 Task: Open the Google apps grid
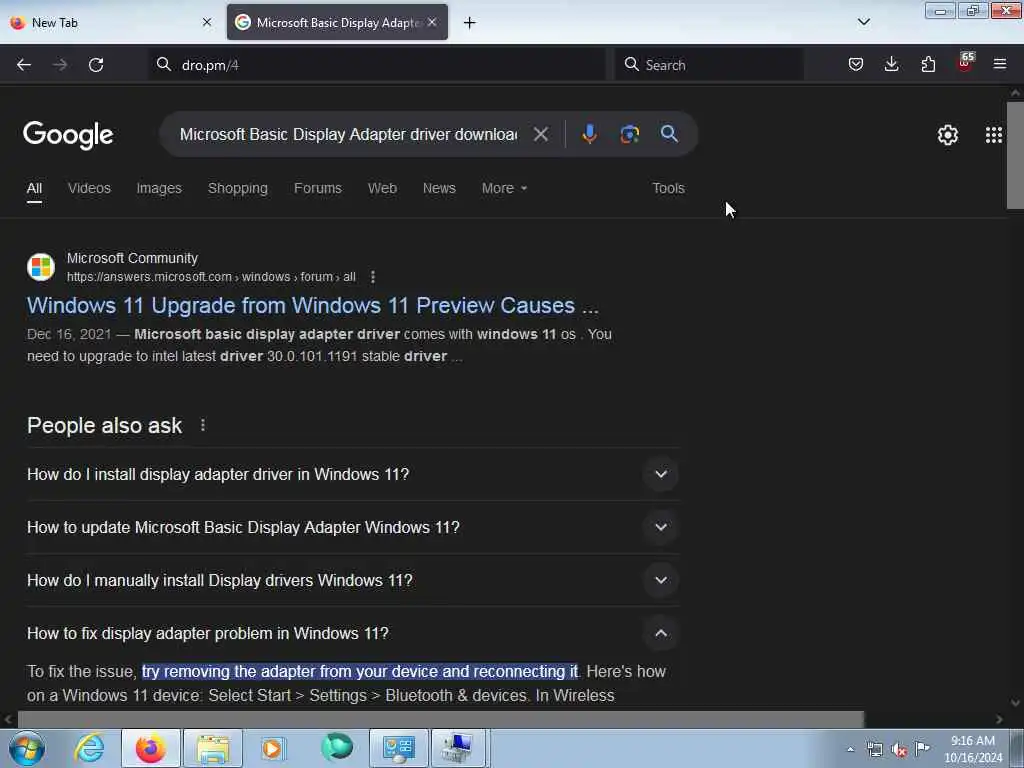[x=994, y=135]
